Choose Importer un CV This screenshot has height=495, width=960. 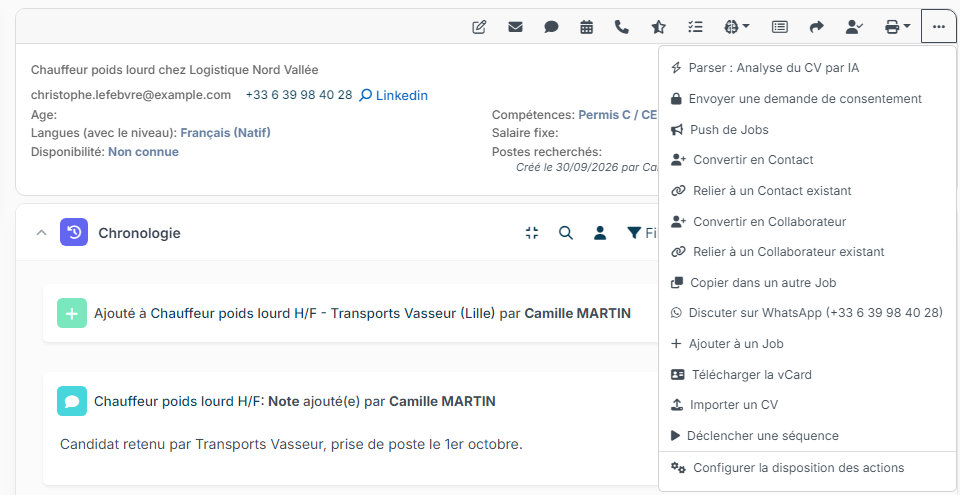click(x=808, y=405)
